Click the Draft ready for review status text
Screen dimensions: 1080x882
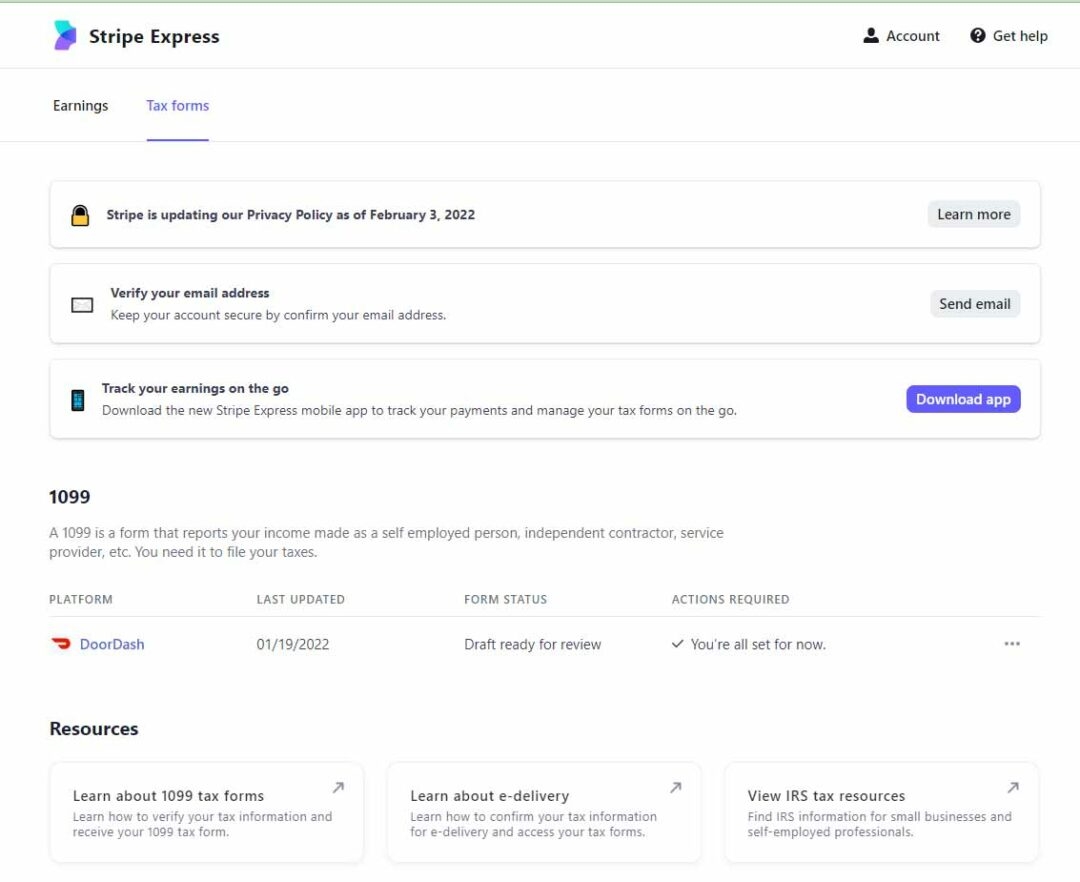533,644
